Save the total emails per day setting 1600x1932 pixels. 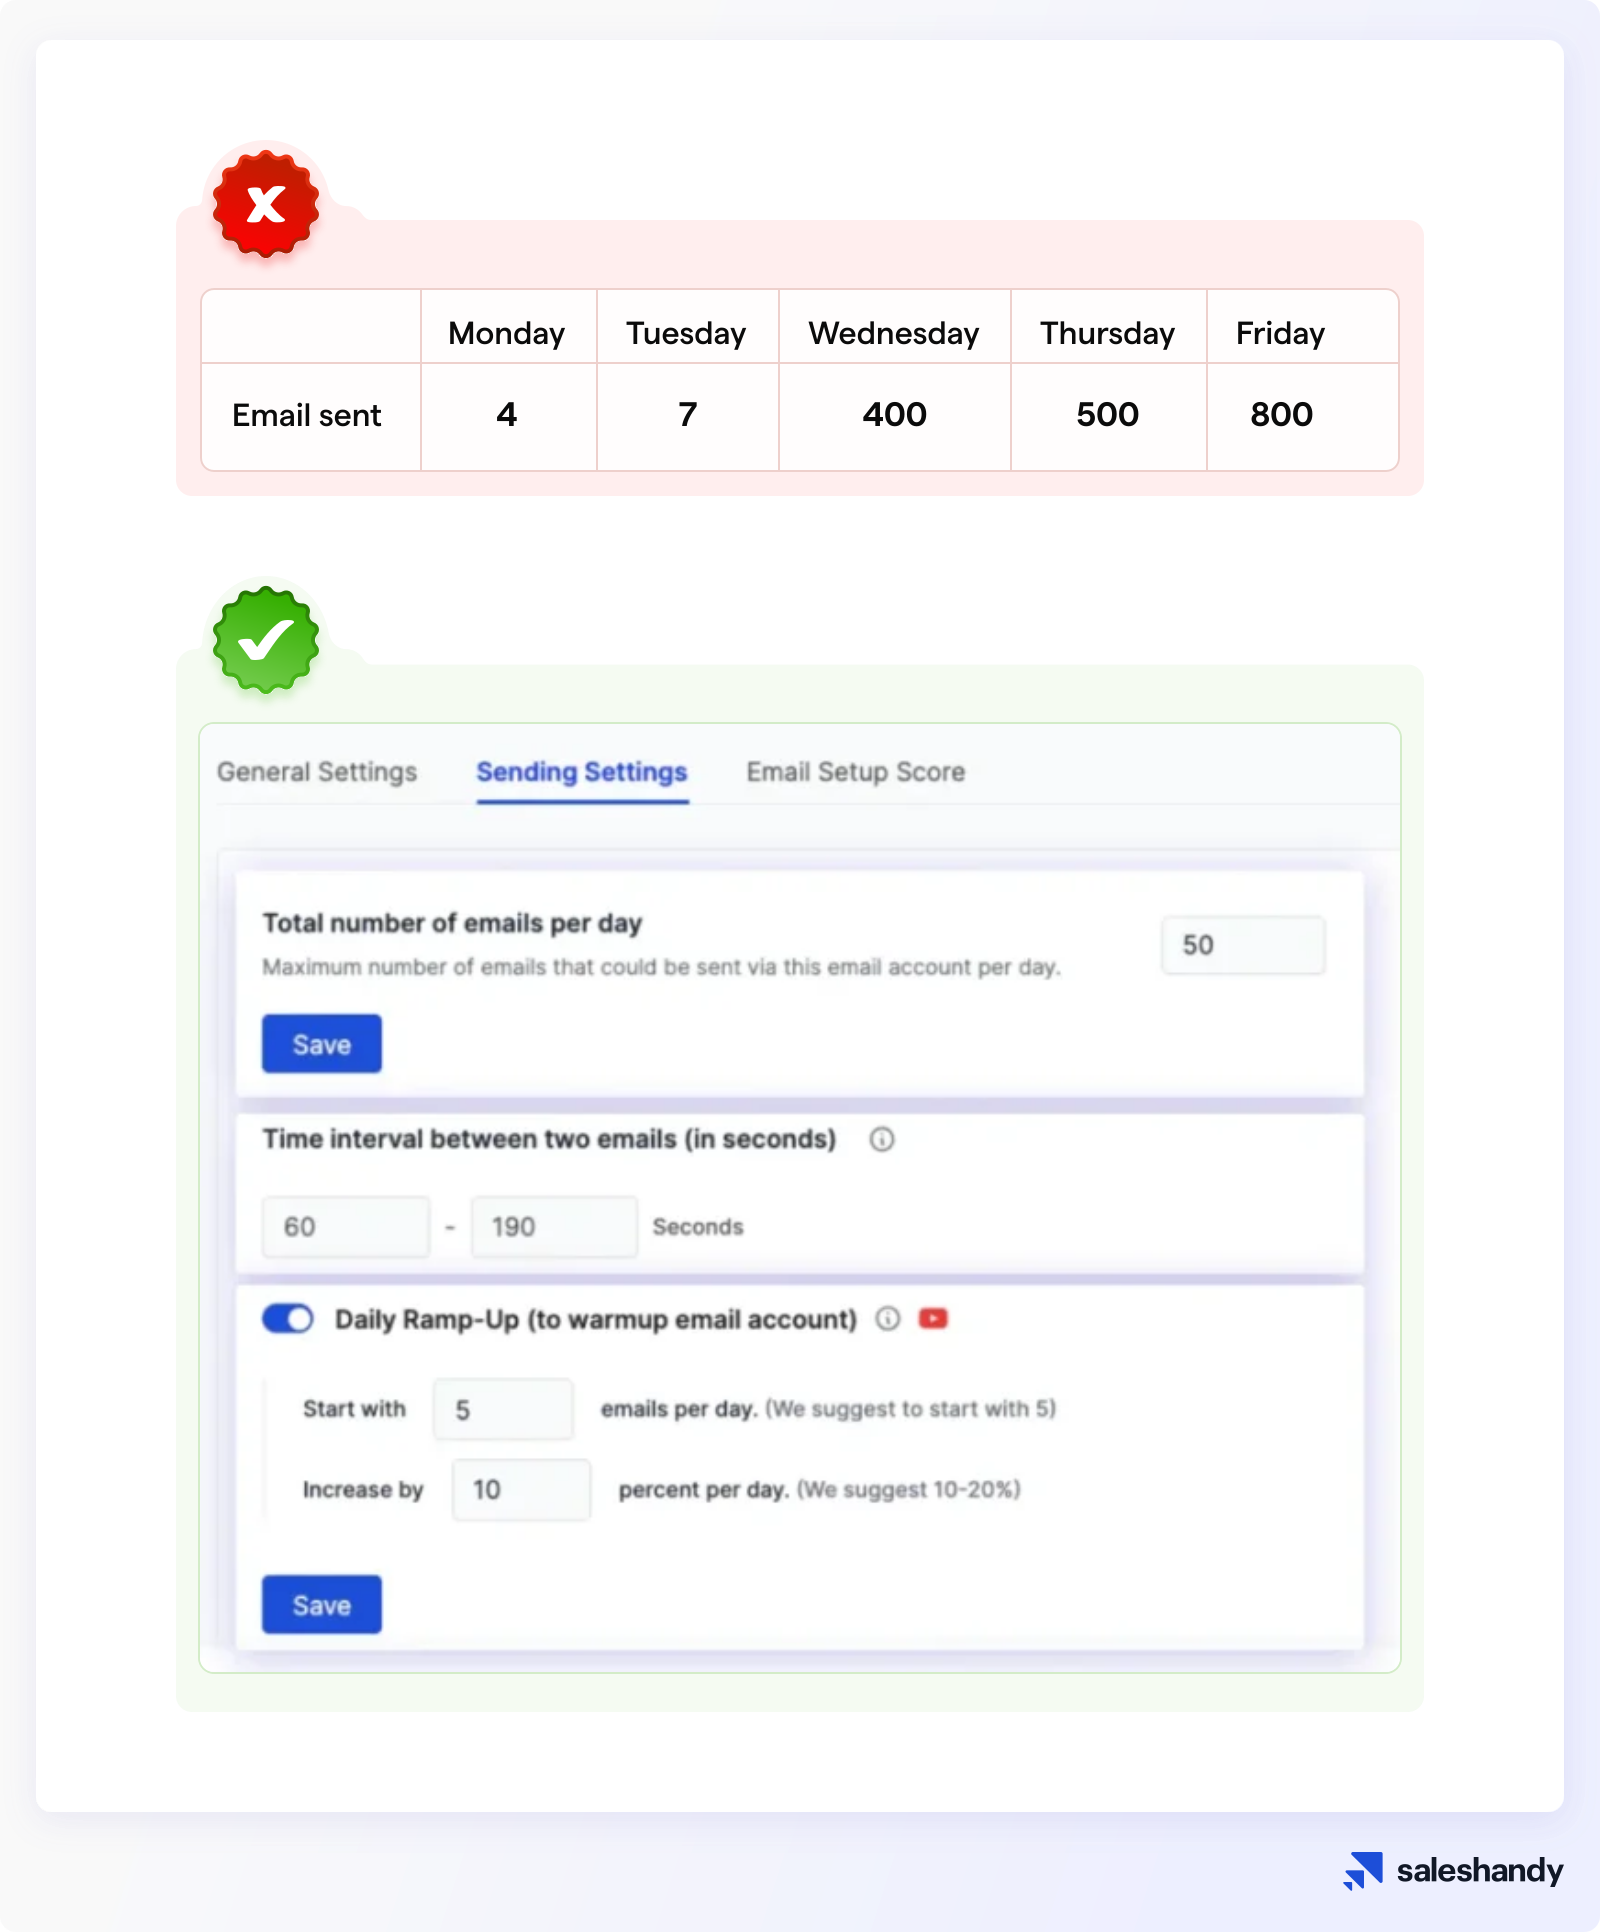[321, 1043]
